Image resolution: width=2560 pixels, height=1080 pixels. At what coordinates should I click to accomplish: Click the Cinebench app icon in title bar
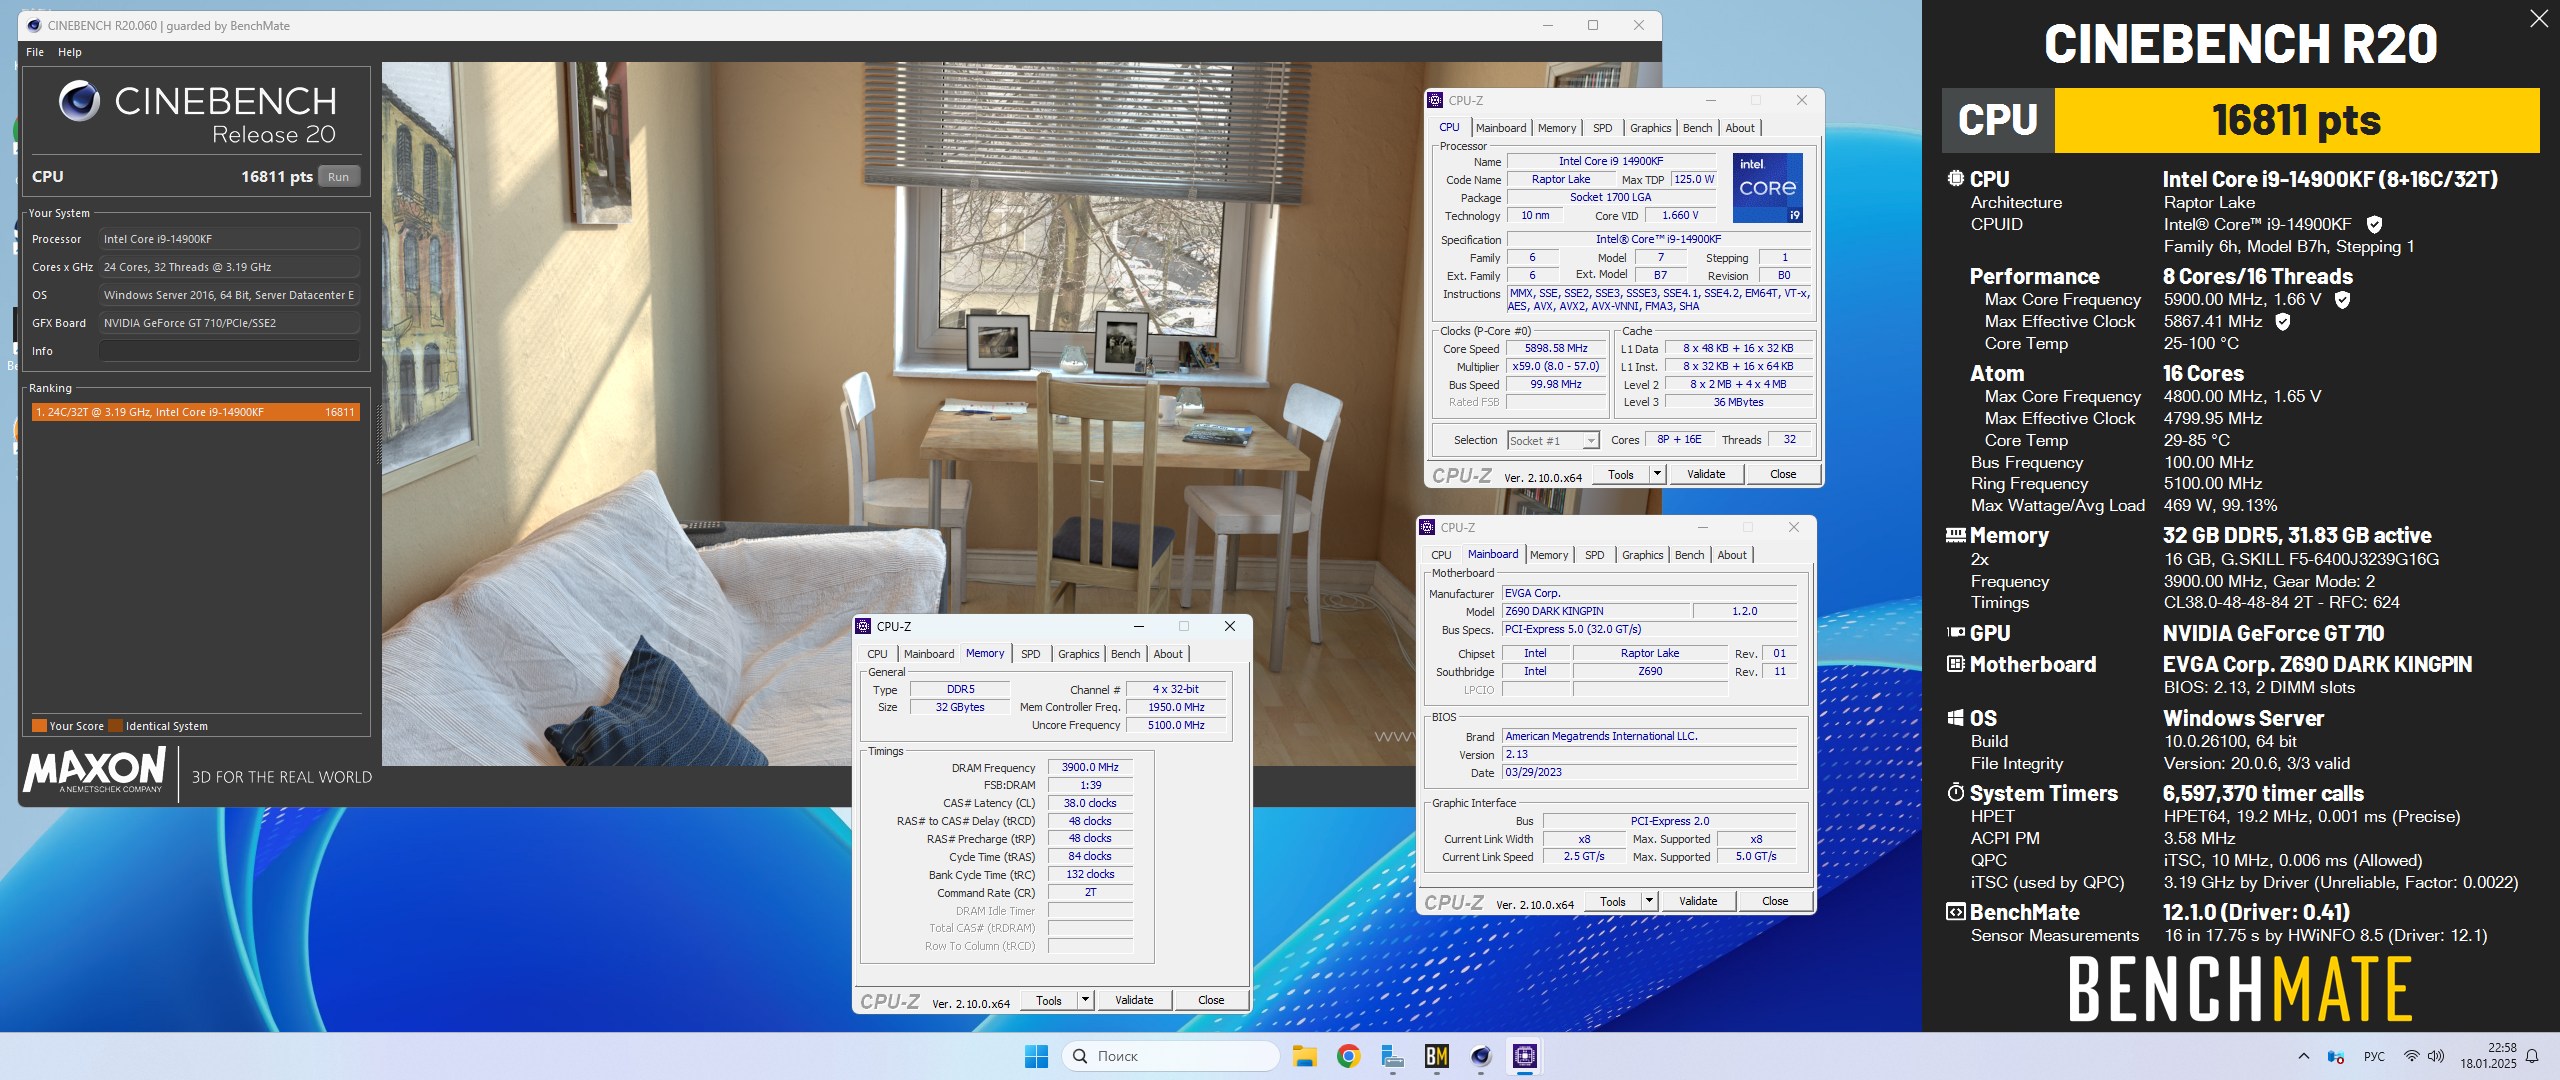(34, 25)
